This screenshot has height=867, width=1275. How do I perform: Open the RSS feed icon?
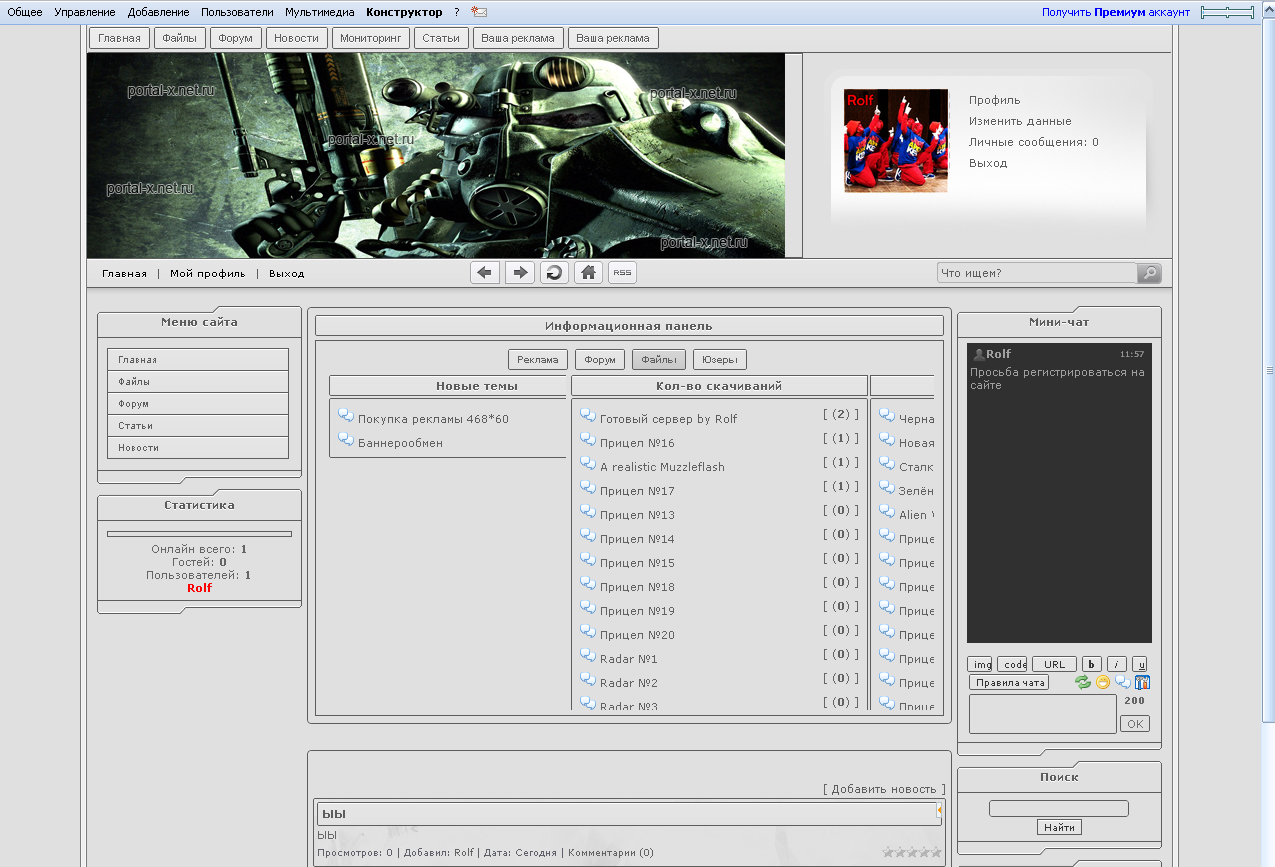click(622, 273)
